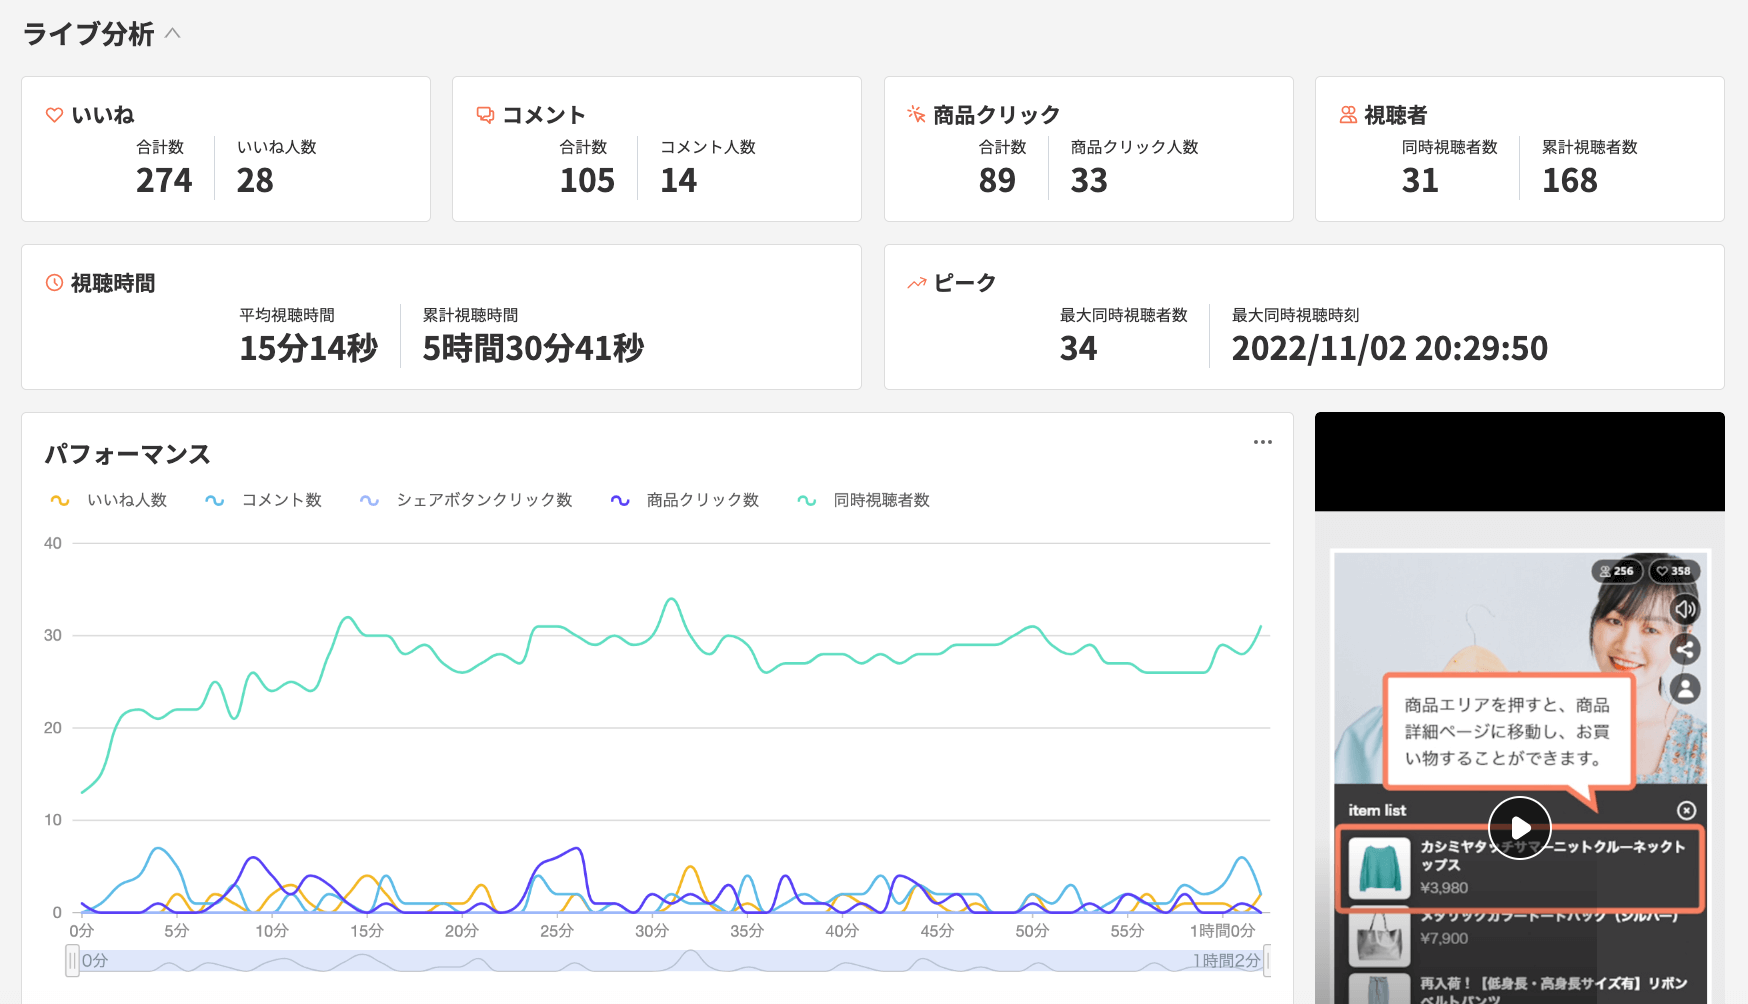1748x1004 pixels.
Task: Click the speaker volume icon on video
Action: [x=1685, y=609]
